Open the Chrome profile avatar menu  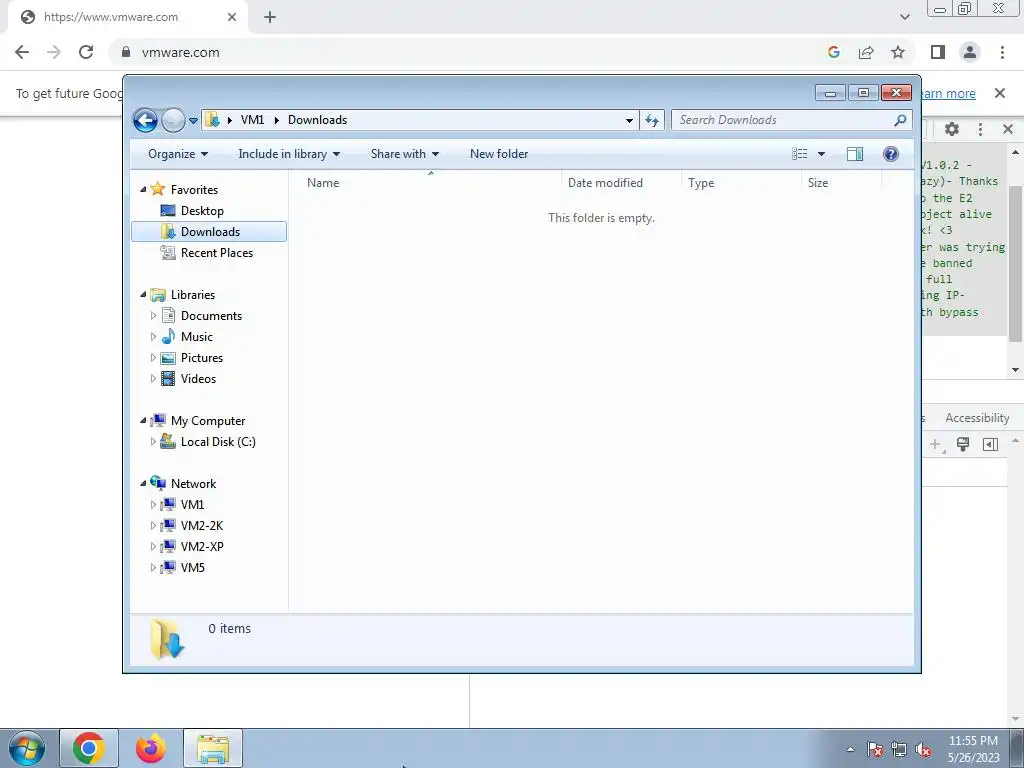tap(970, 52)
